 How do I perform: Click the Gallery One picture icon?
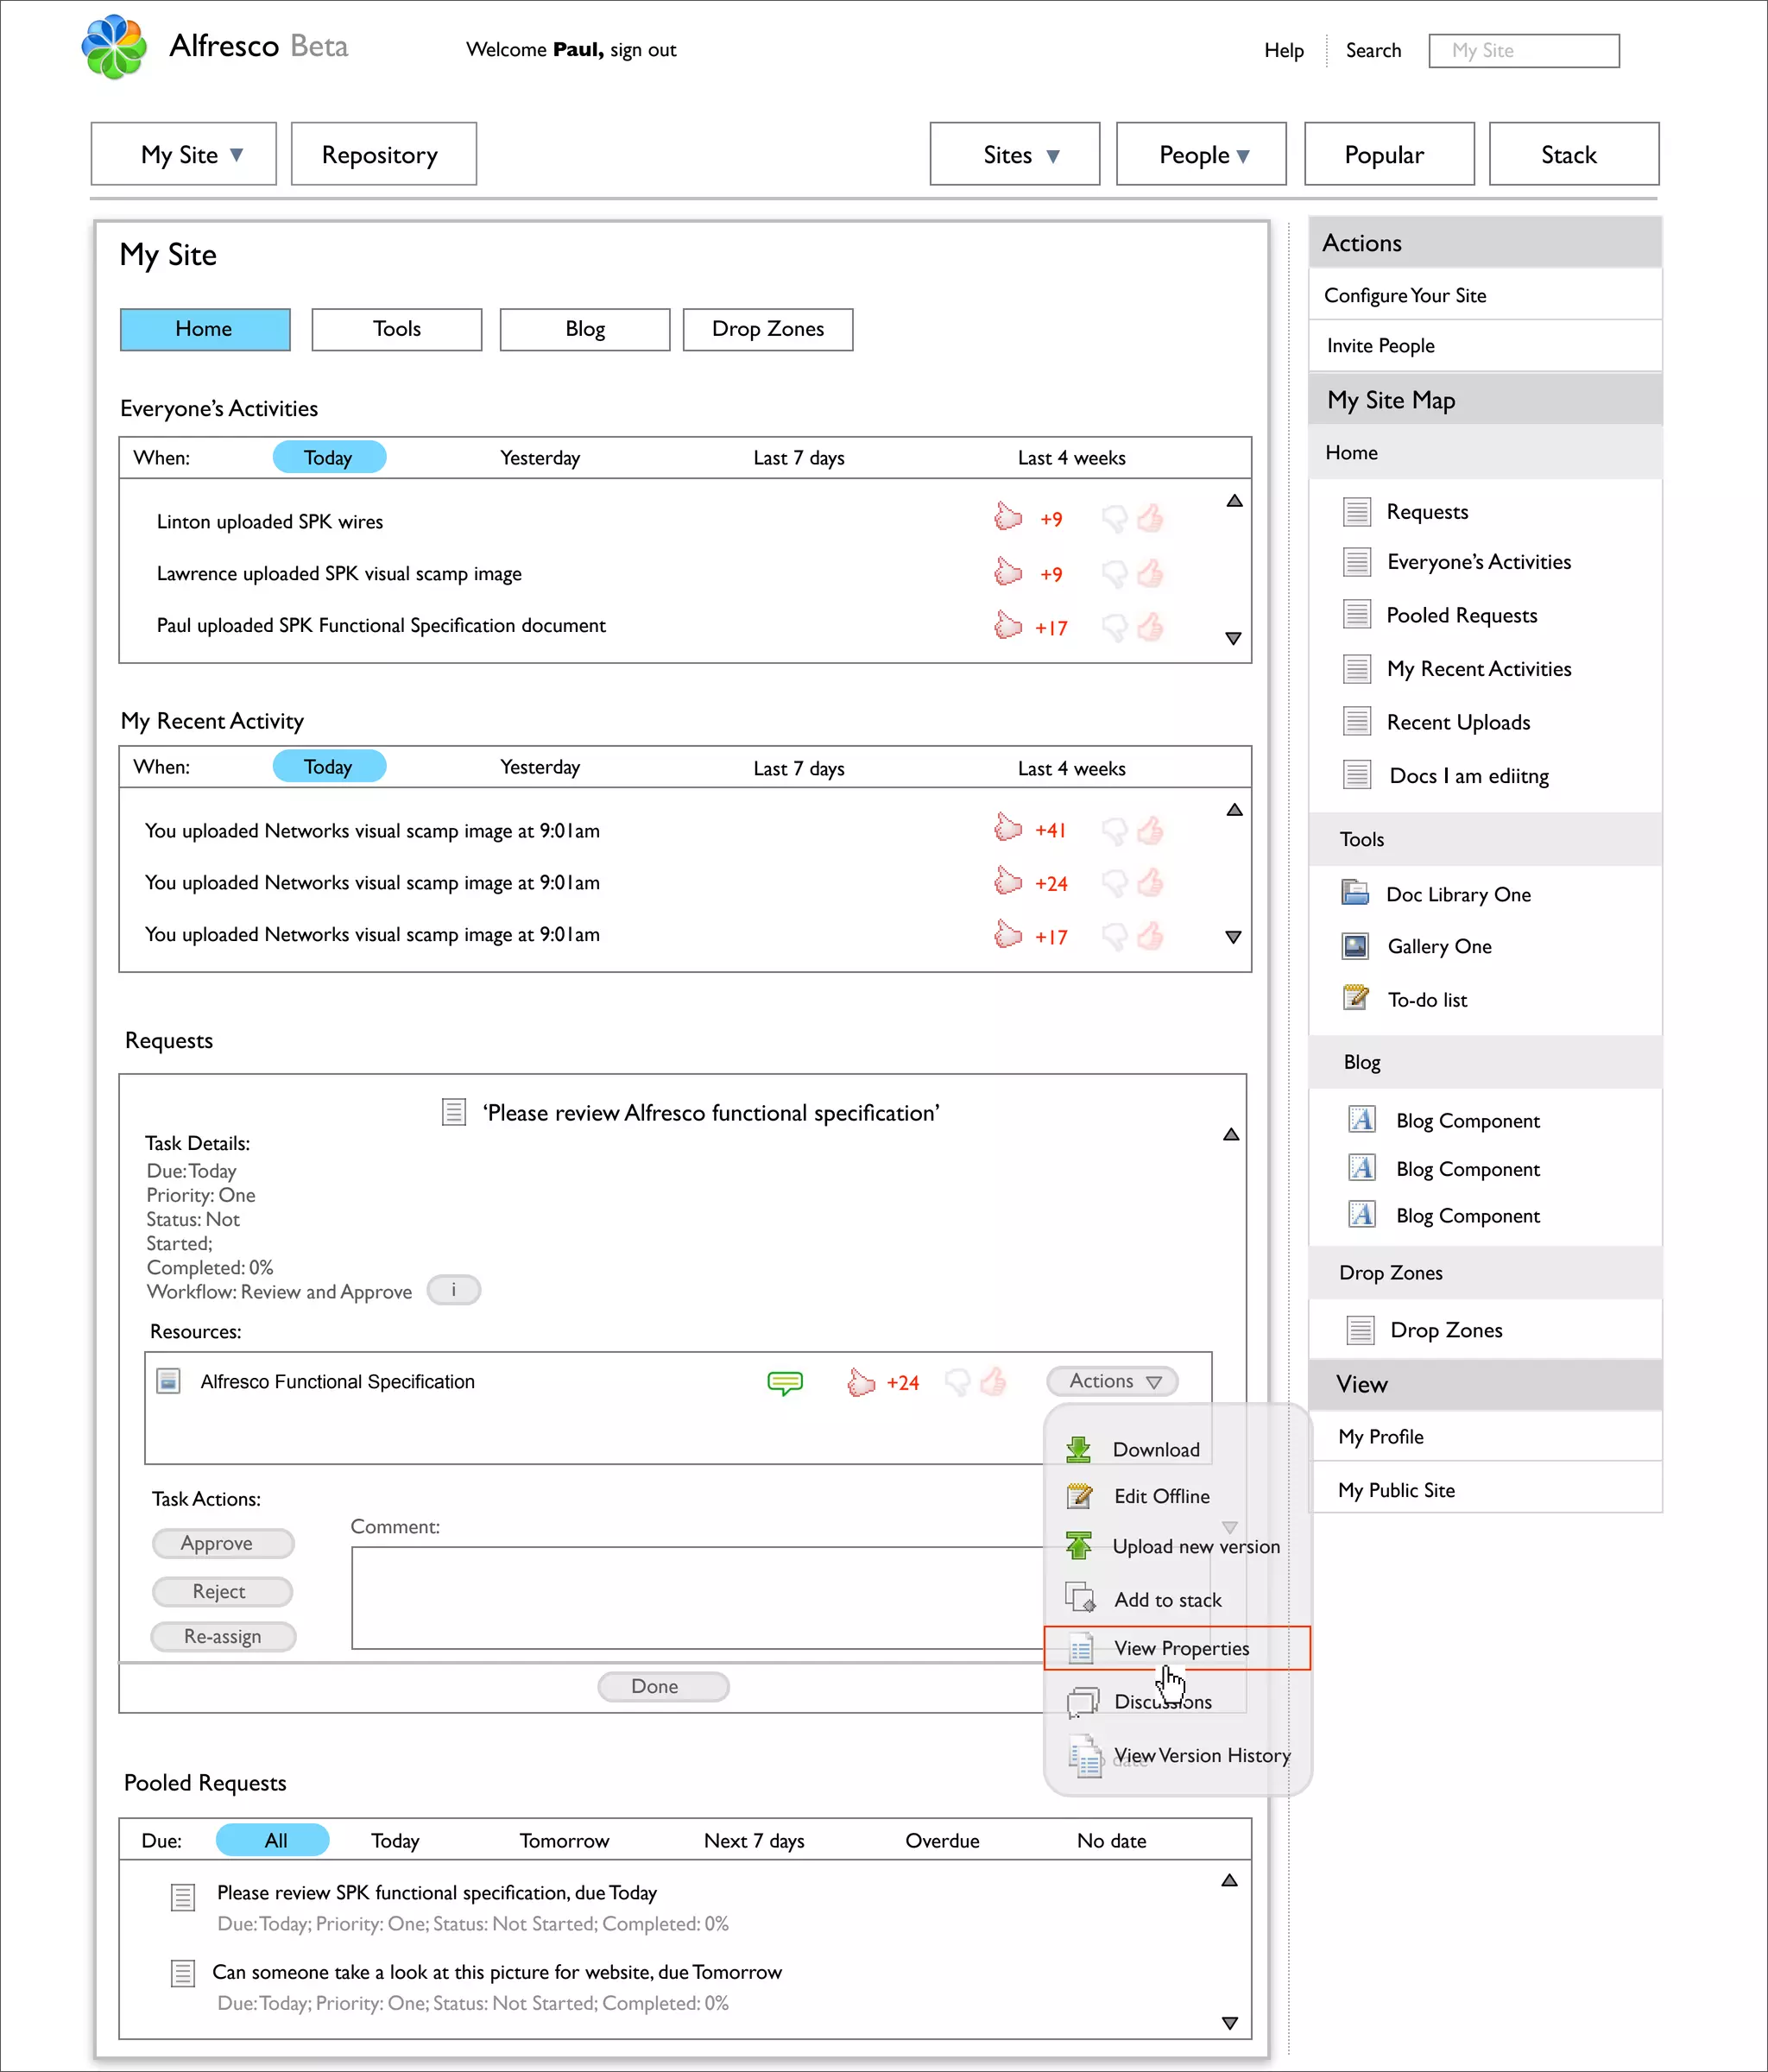point(1356,945)
